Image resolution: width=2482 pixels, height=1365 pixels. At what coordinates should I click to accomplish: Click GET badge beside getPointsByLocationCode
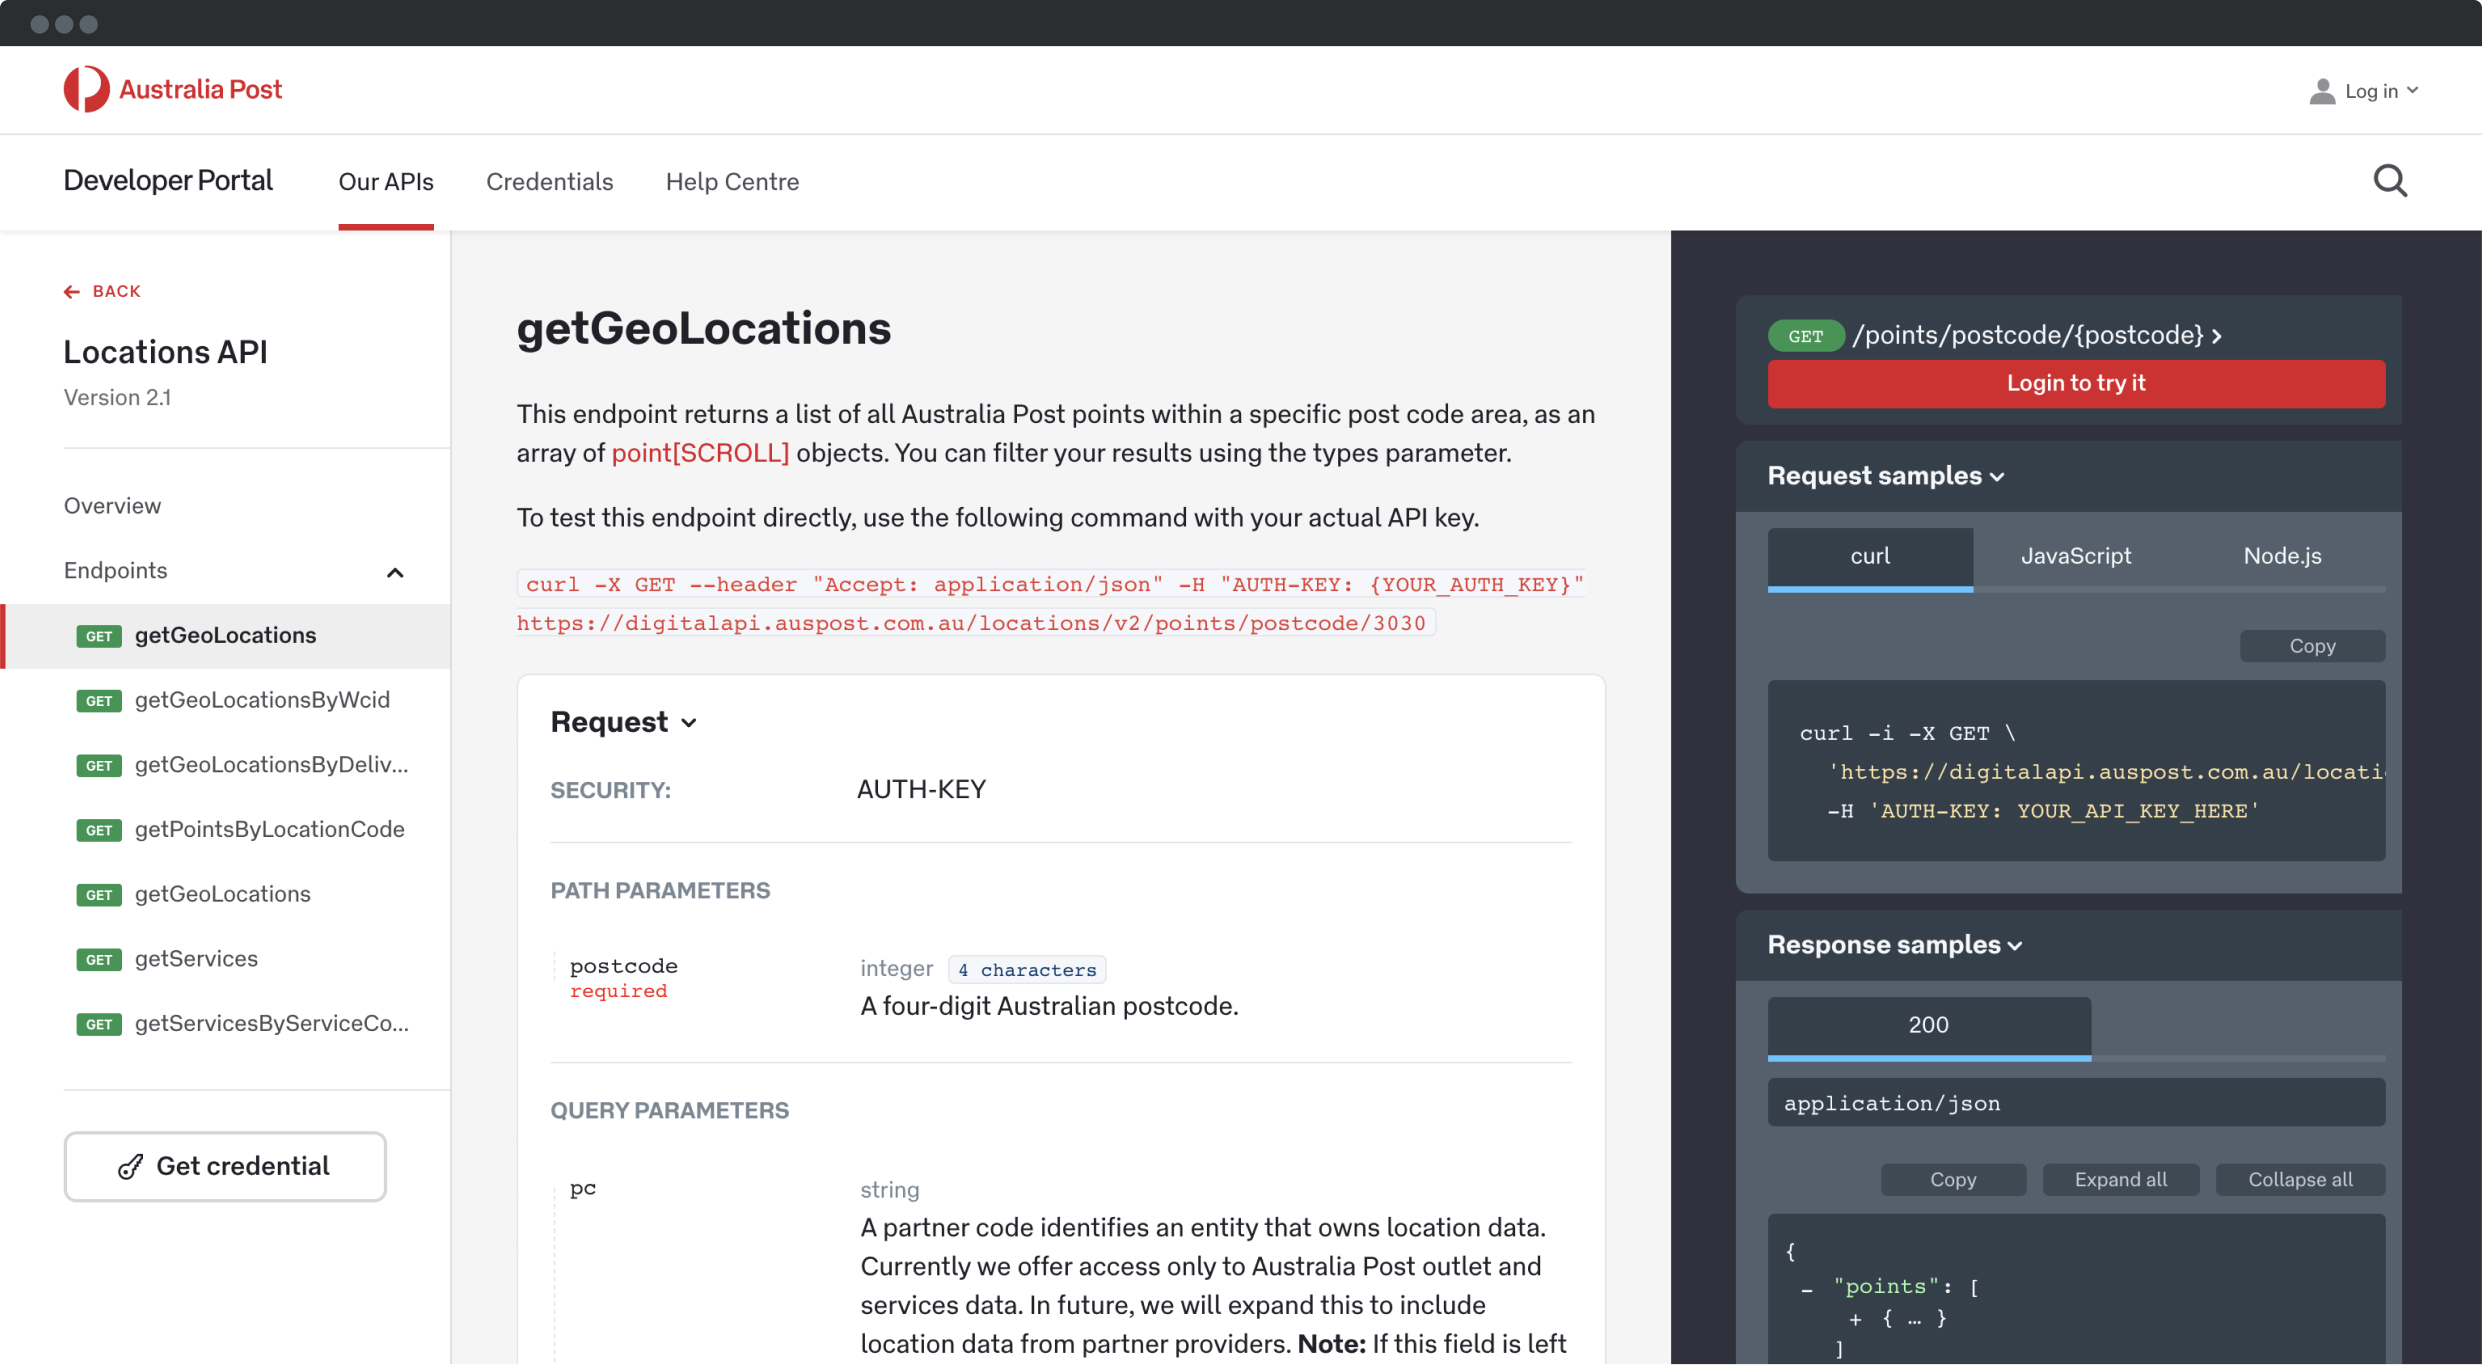pos(99,830)
